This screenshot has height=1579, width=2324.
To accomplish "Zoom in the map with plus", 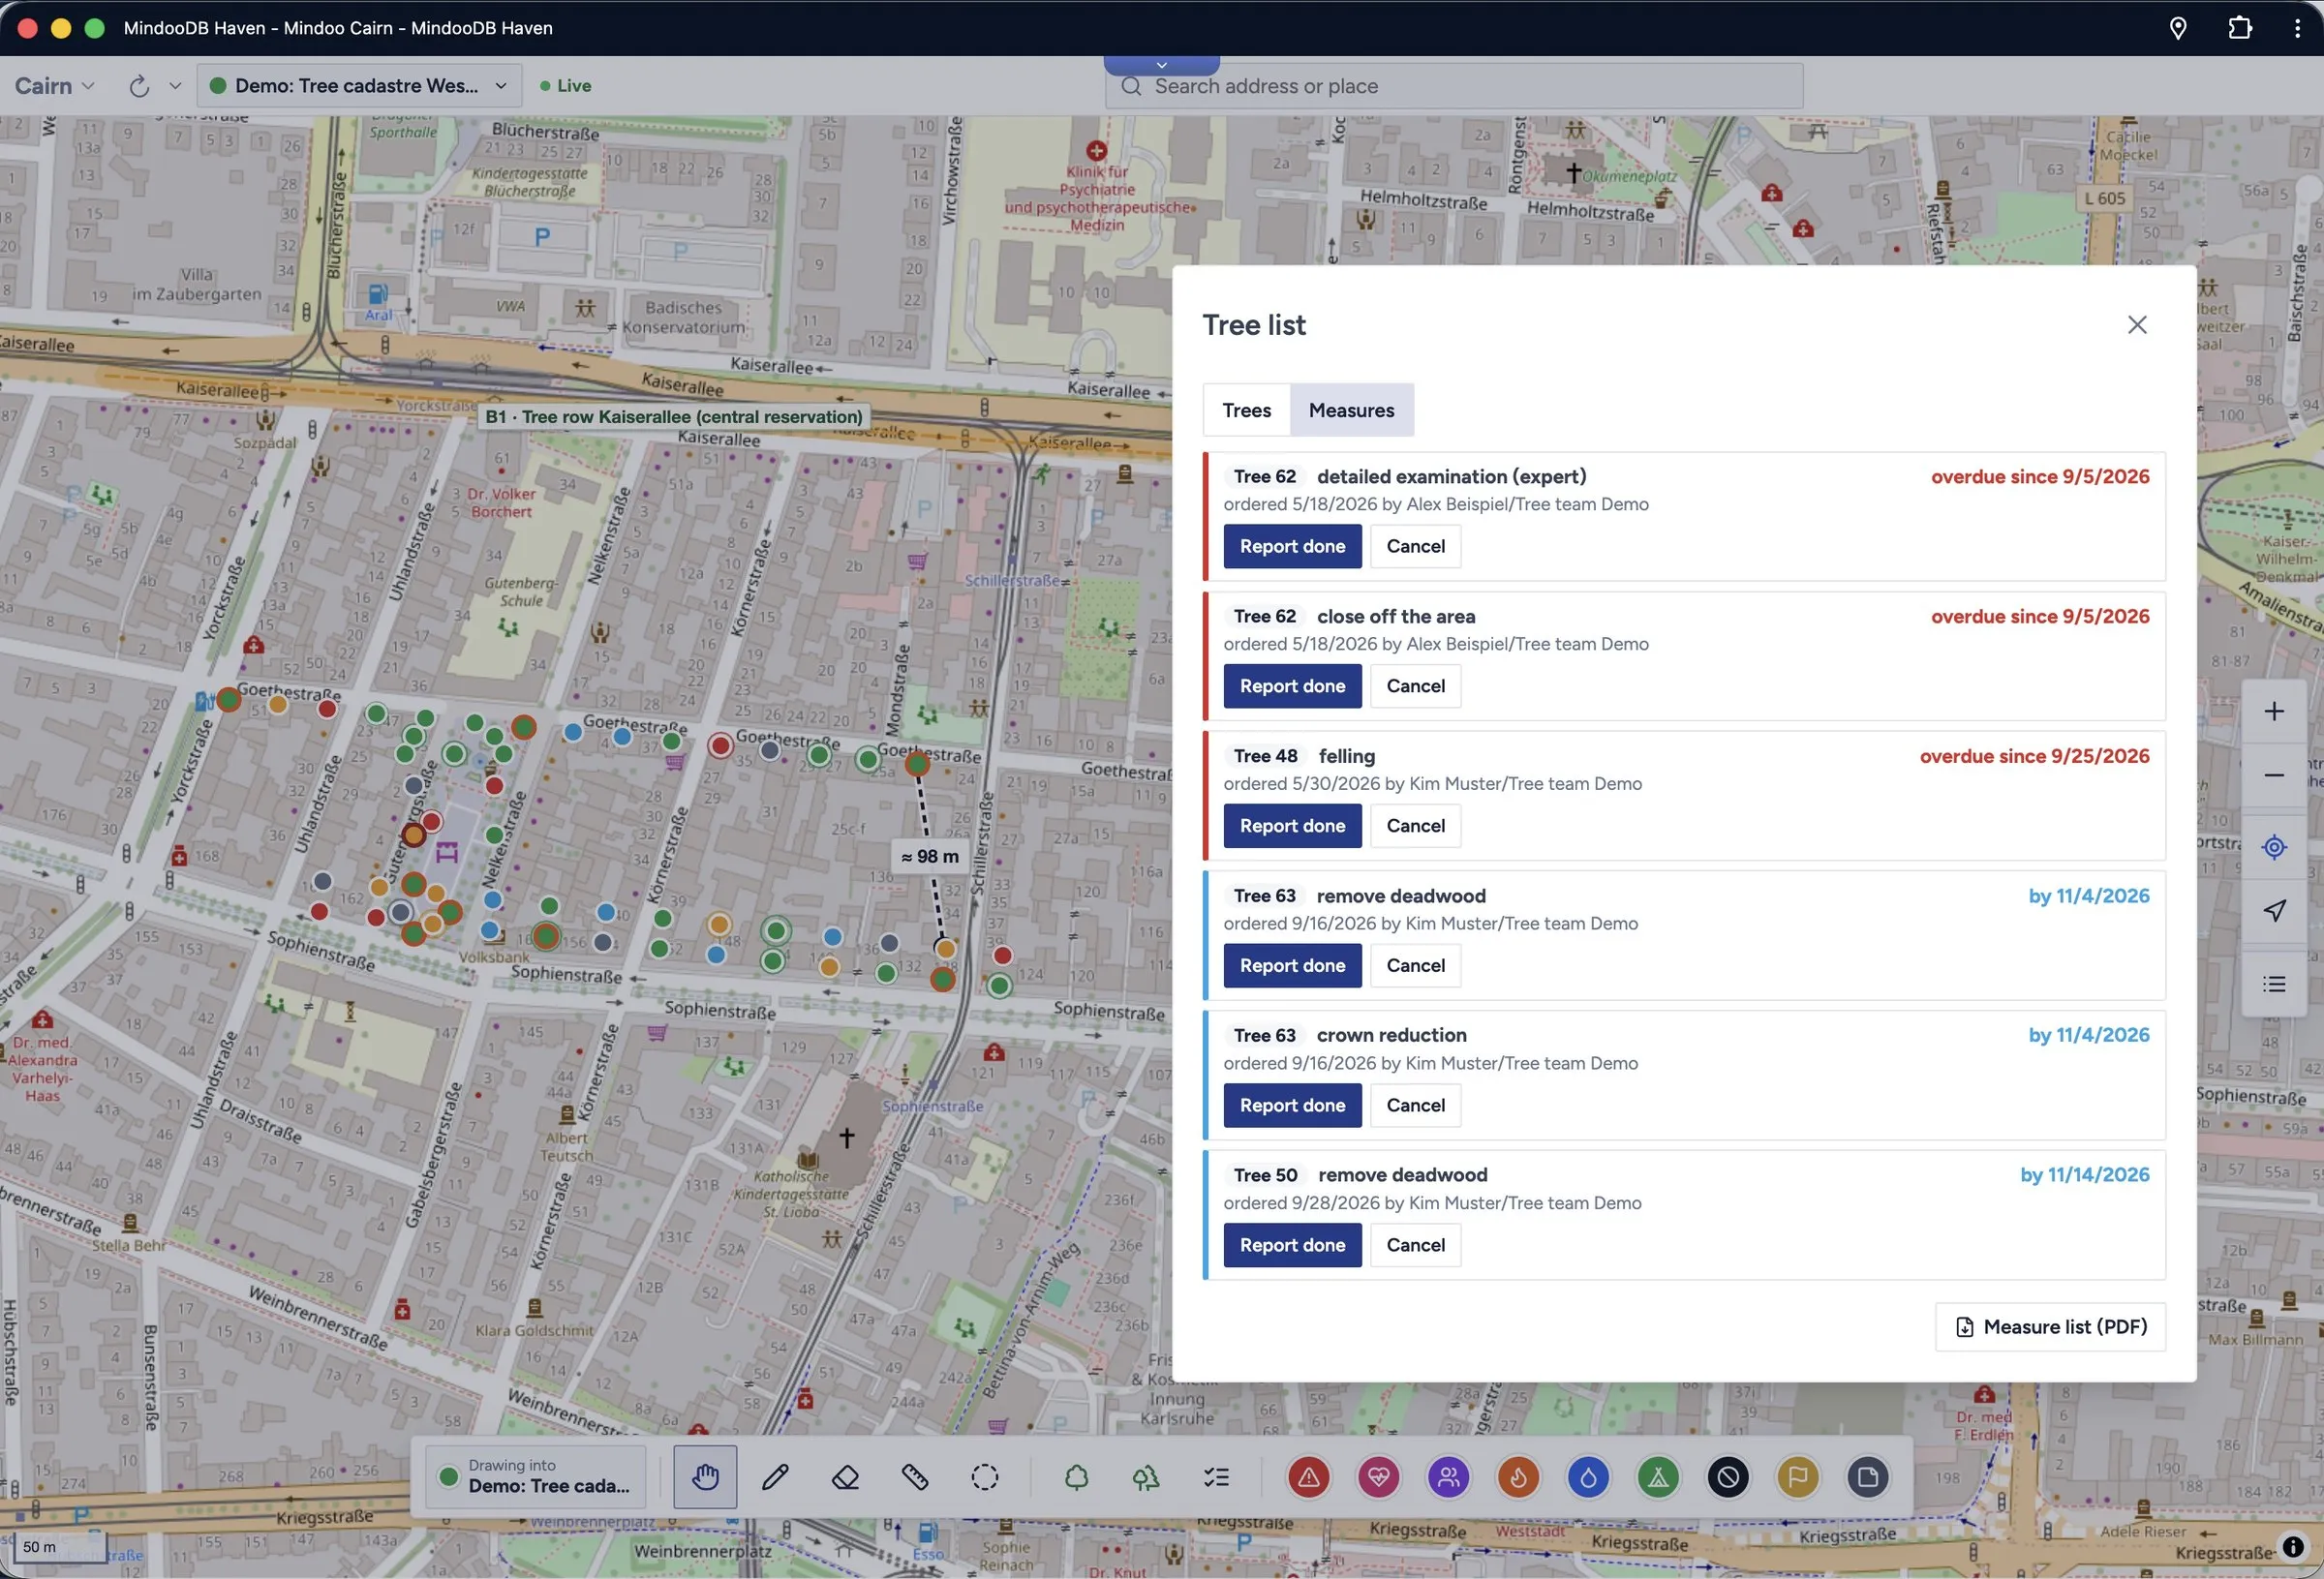I will tap(2274, 711).
